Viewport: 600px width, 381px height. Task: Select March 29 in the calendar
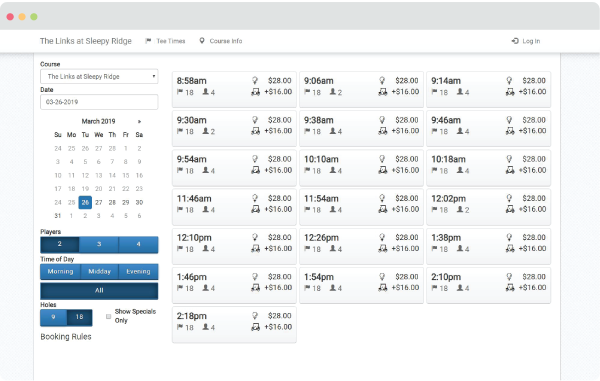pyautogui.click(x=126, y=202)
